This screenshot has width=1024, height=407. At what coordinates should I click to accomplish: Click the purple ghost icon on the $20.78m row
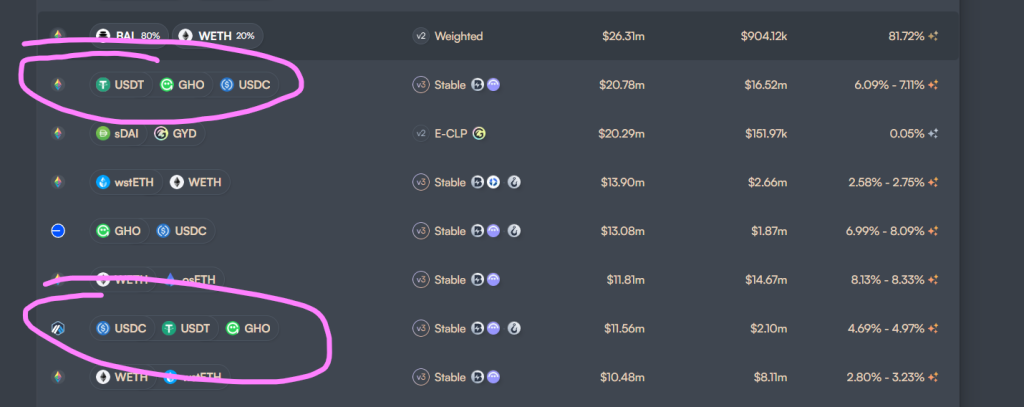click(494, 85)
